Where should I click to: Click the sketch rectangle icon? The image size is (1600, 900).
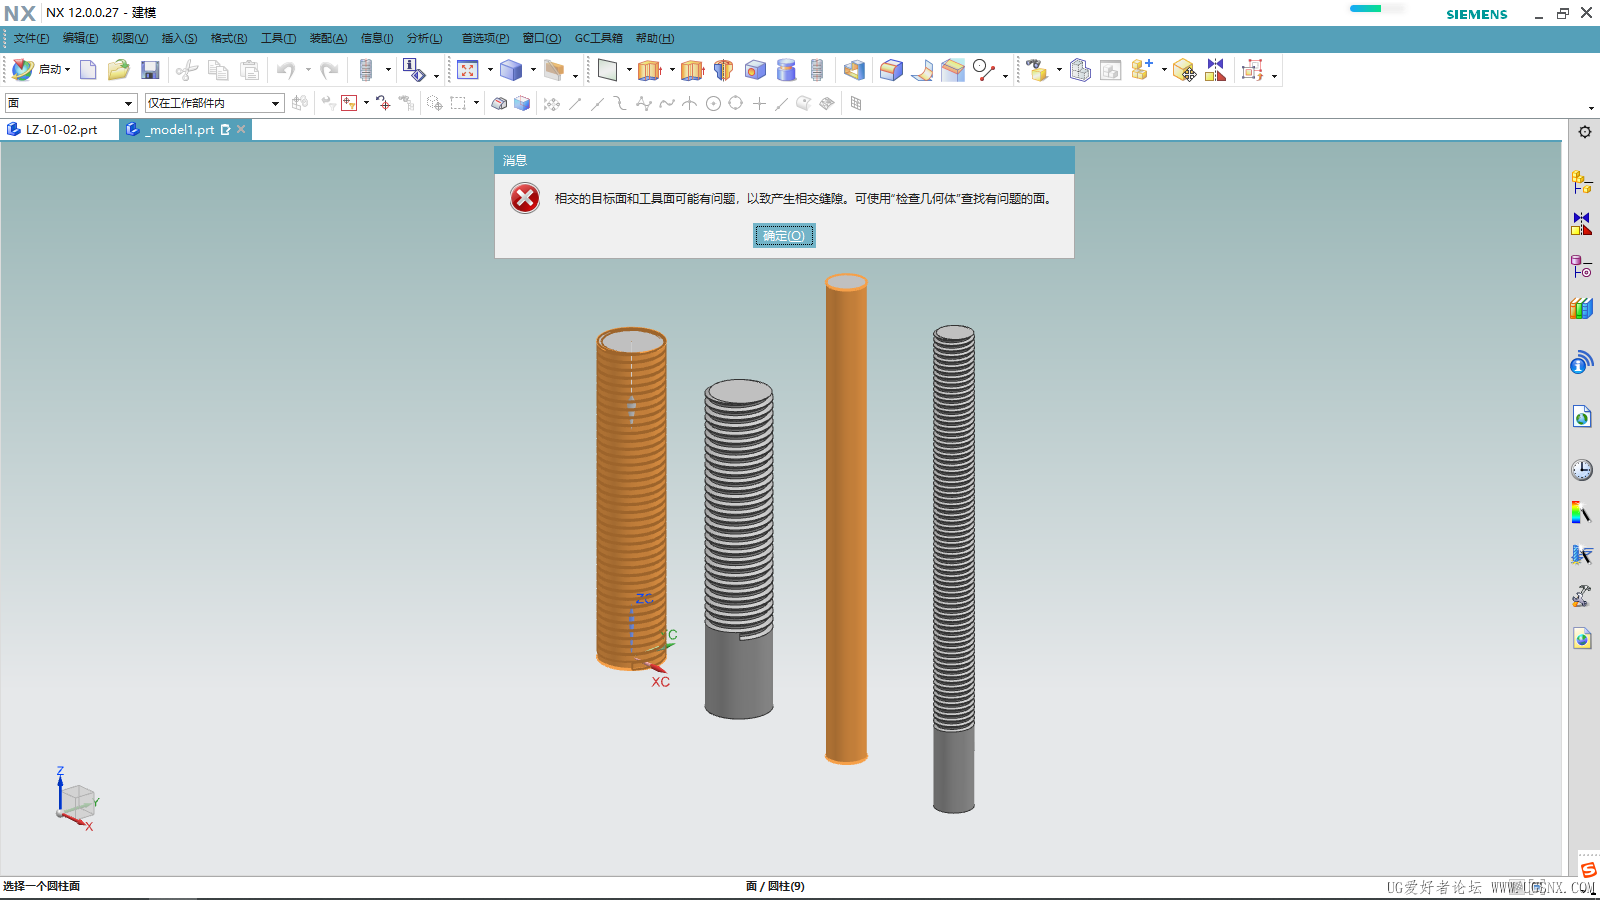click(x=607, y=70)
